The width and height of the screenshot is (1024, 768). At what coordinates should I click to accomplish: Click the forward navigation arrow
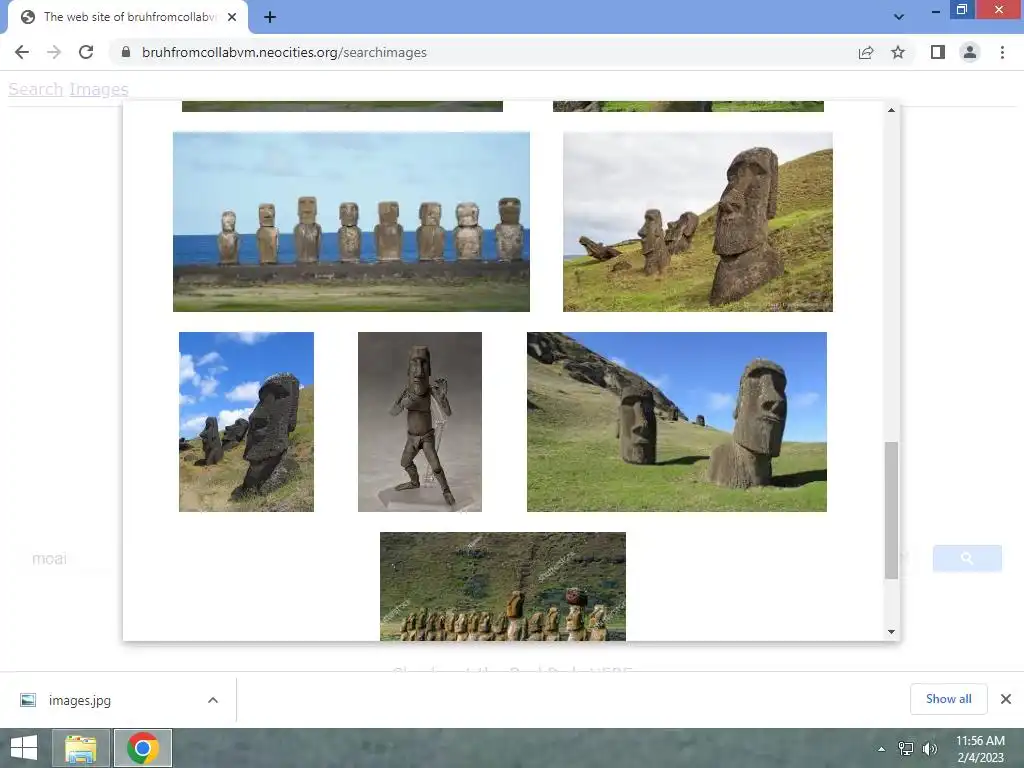[54, 52]
